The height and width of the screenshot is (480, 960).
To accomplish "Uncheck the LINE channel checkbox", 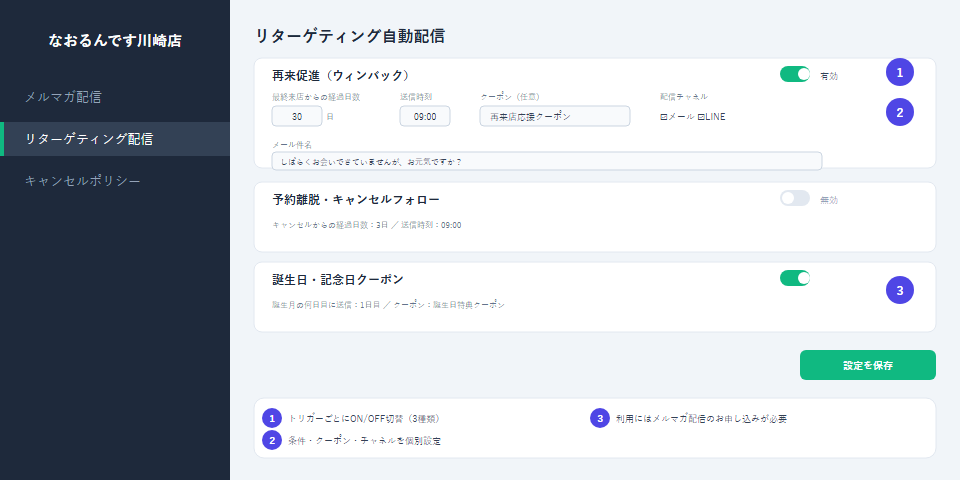I will pyautogui.click(x=700, y=116).
